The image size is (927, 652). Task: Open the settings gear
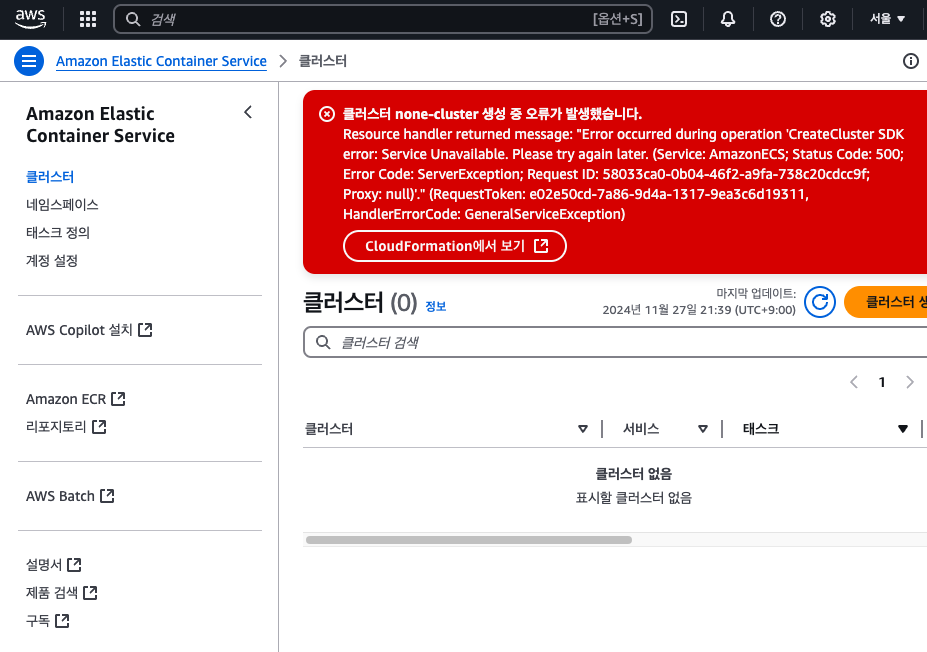827,20
